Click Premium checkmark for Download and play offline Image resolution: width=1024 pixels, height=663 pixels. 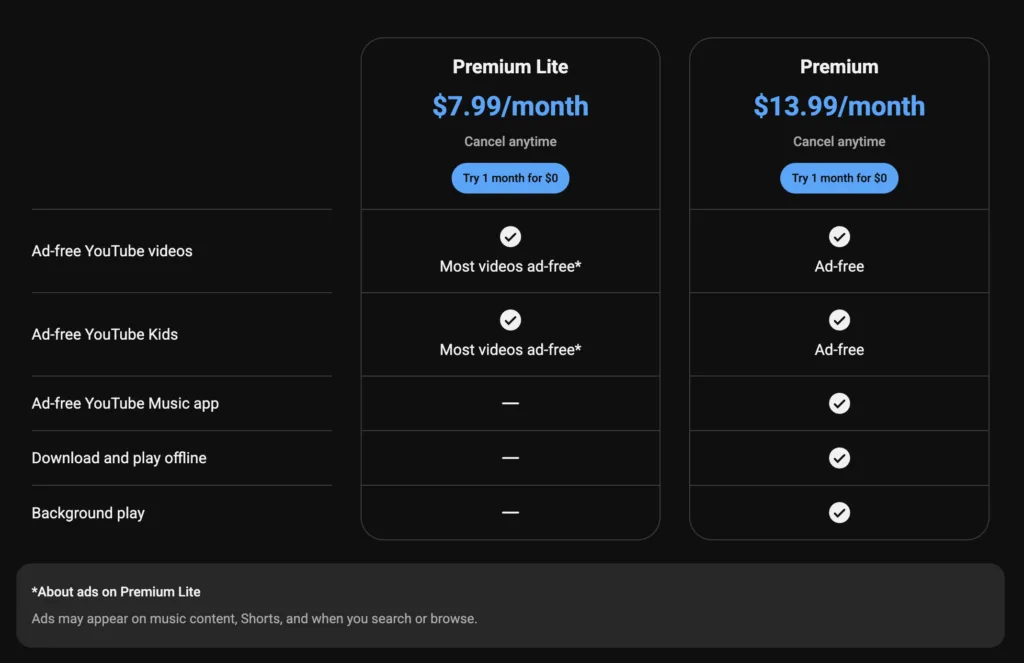coord(839,458)
